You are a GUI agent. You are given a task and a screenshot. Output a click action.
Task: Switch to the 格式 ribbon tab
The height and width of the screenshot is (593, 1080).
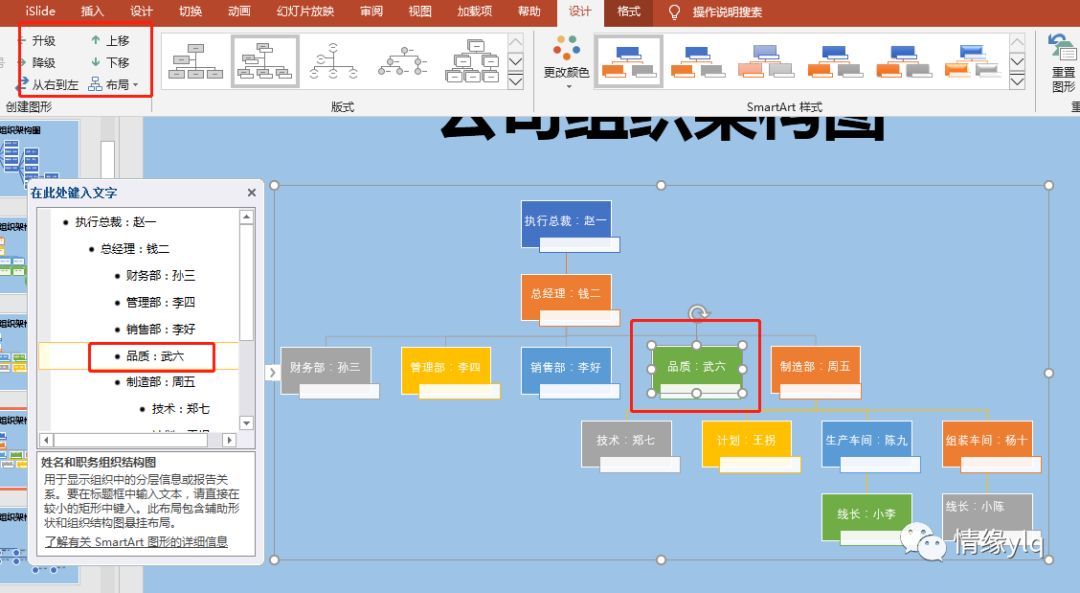tap(631, 12)
